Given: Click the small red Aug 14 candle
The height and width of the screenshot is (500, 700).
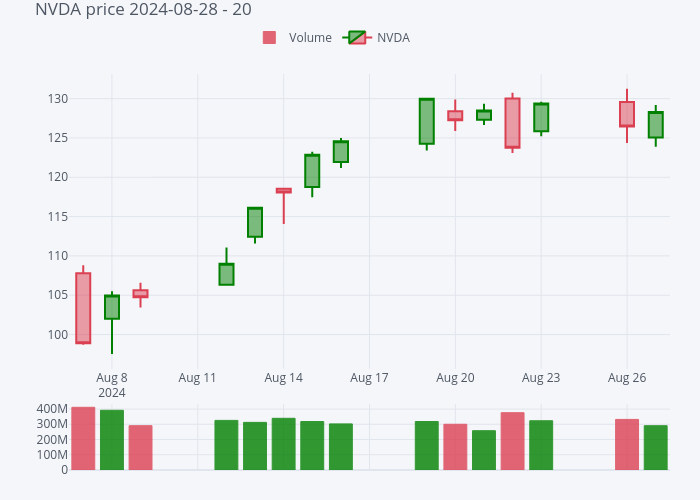Looking at the screenshot, I should pyautogui.click(x=284, y=190).
